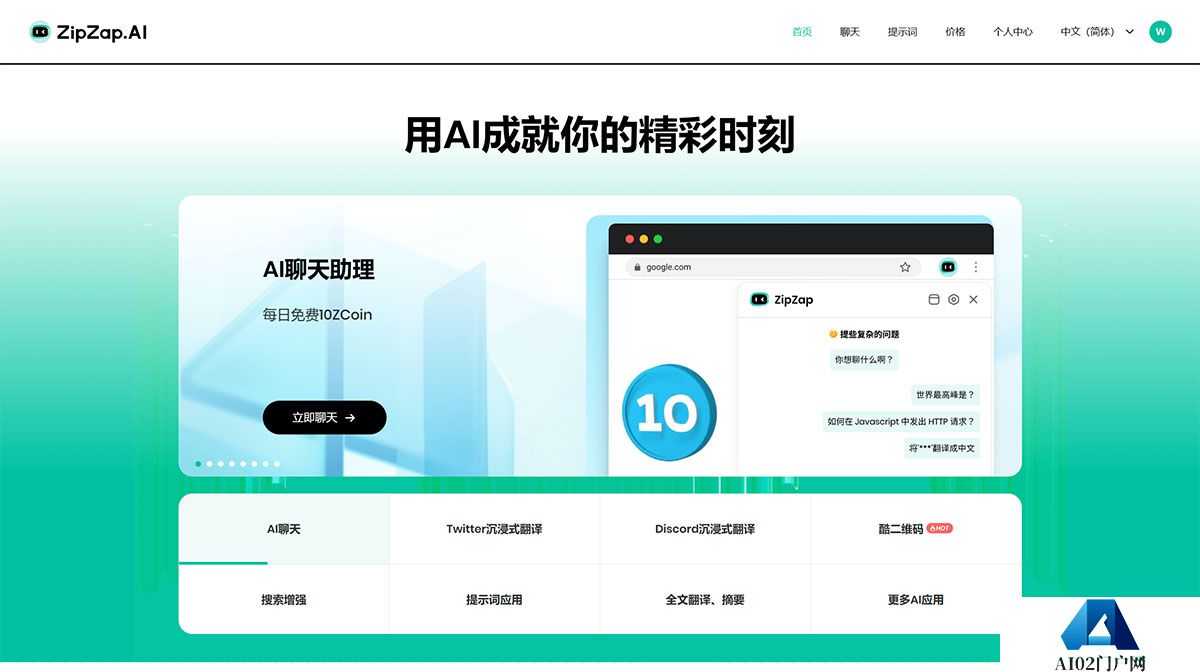Click the bookmark star in browser mockup
The height and width of the screenshot is (672, 1200).
pyautogui.click(x=905, y=267)
